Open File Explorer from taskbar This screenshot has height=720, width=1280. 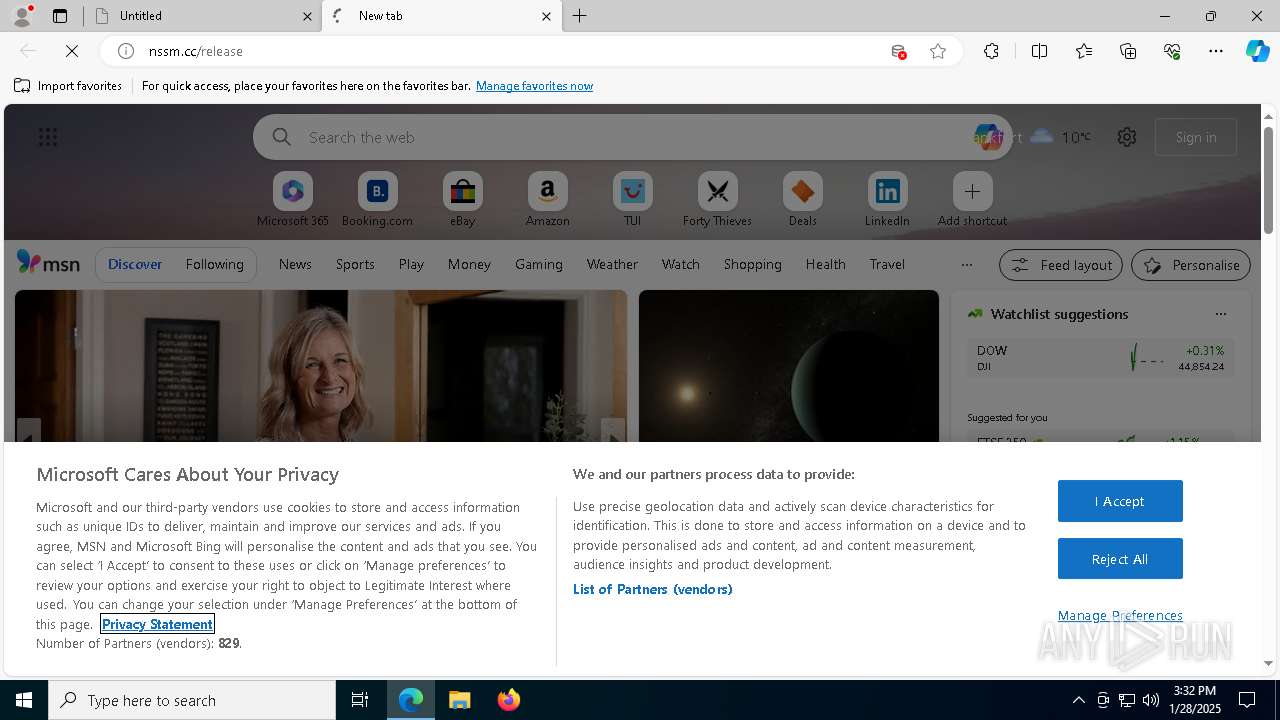[460, 700]
